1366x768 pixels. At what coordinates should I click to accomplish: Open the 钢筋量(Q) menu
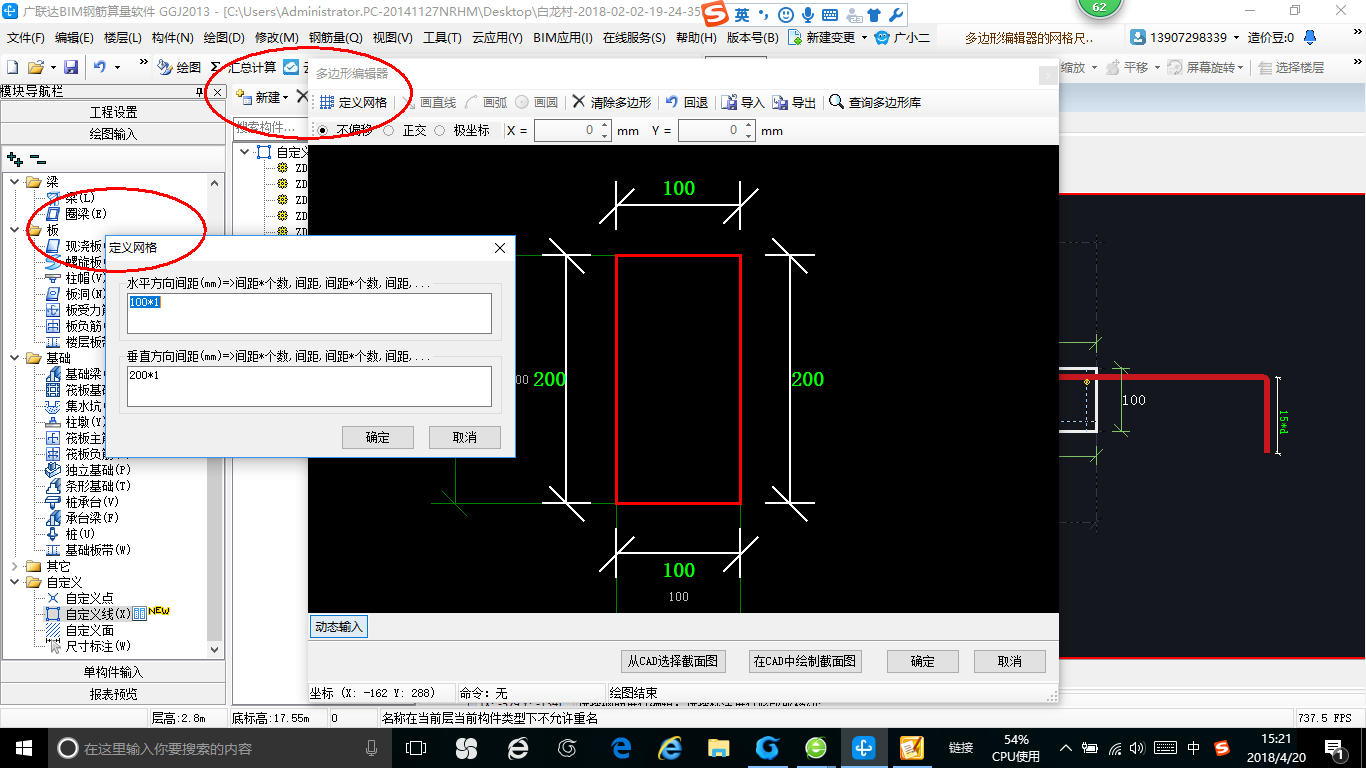[336, 38]
